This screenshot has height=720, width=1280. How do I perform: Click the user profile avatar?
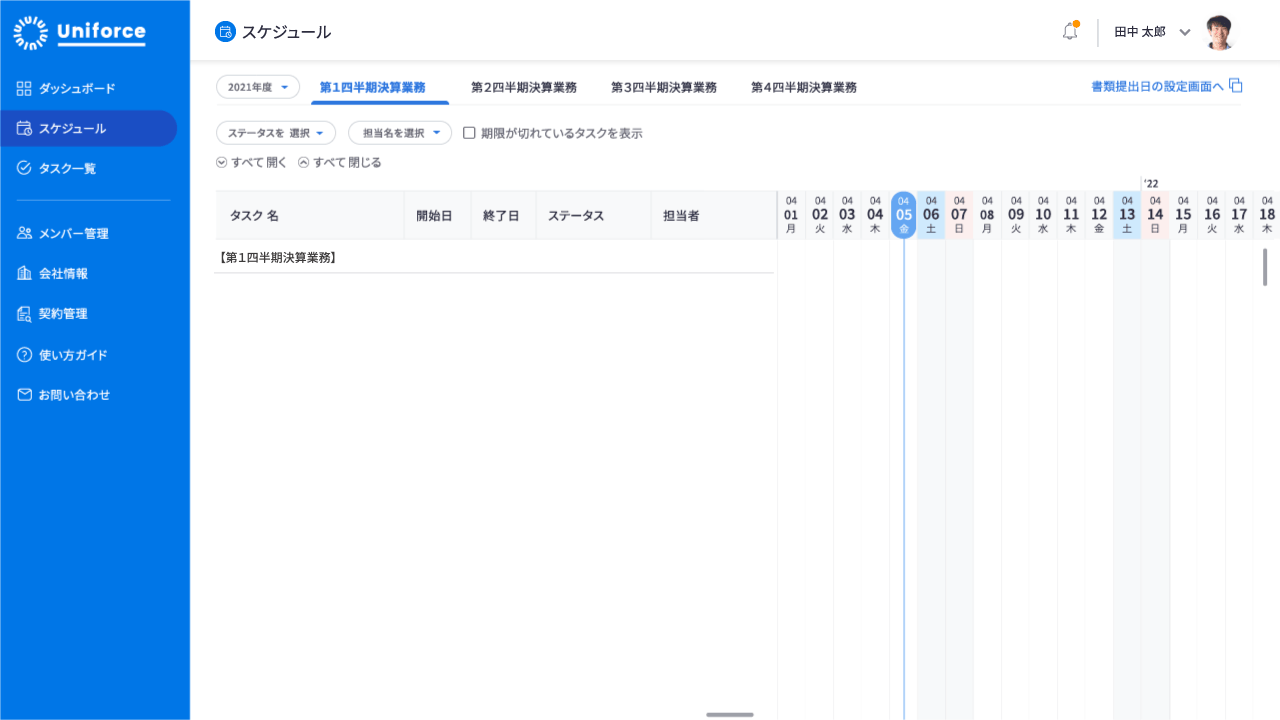1220,32
